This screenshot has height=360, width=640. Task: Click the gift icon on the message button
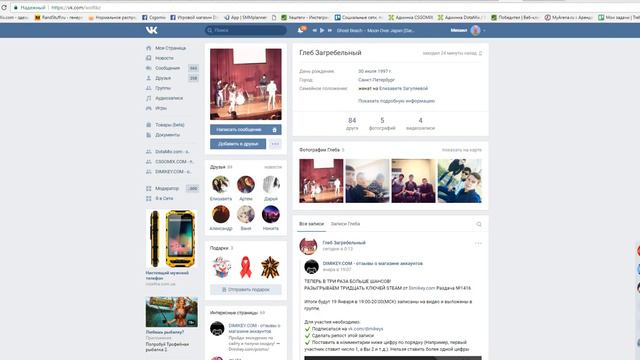tap(274, 130)
